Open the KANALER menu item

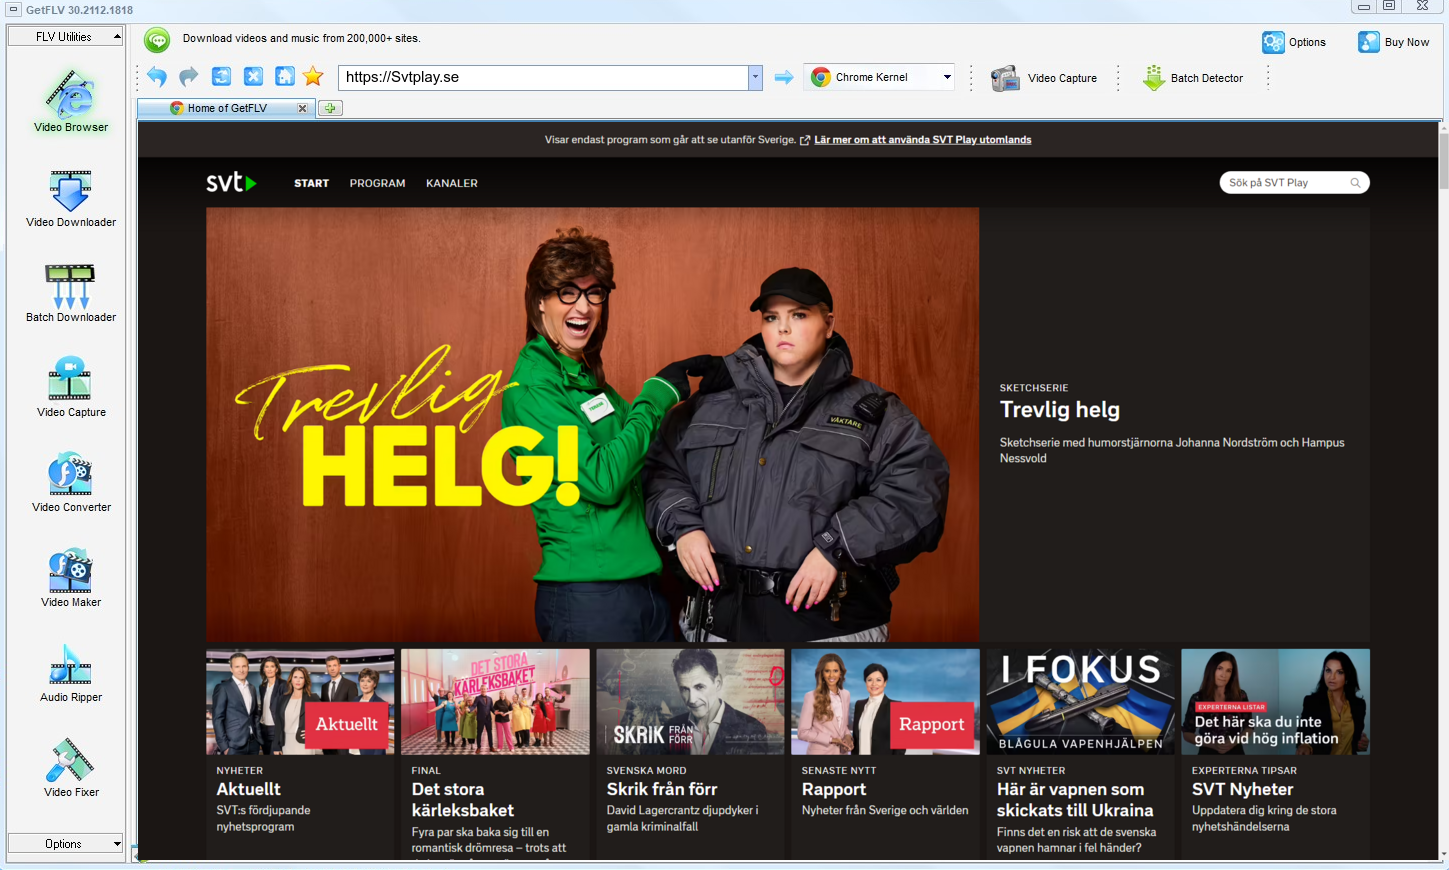click(452, 183)
